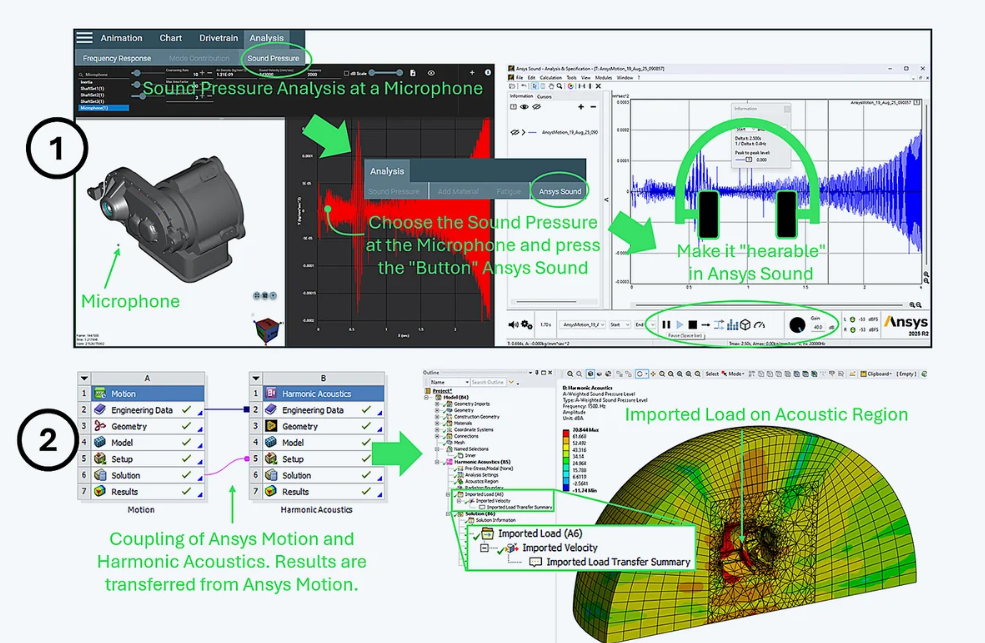Click the Play button in Ansys Sound
This screenshot has width=985, height=643.
679,325
